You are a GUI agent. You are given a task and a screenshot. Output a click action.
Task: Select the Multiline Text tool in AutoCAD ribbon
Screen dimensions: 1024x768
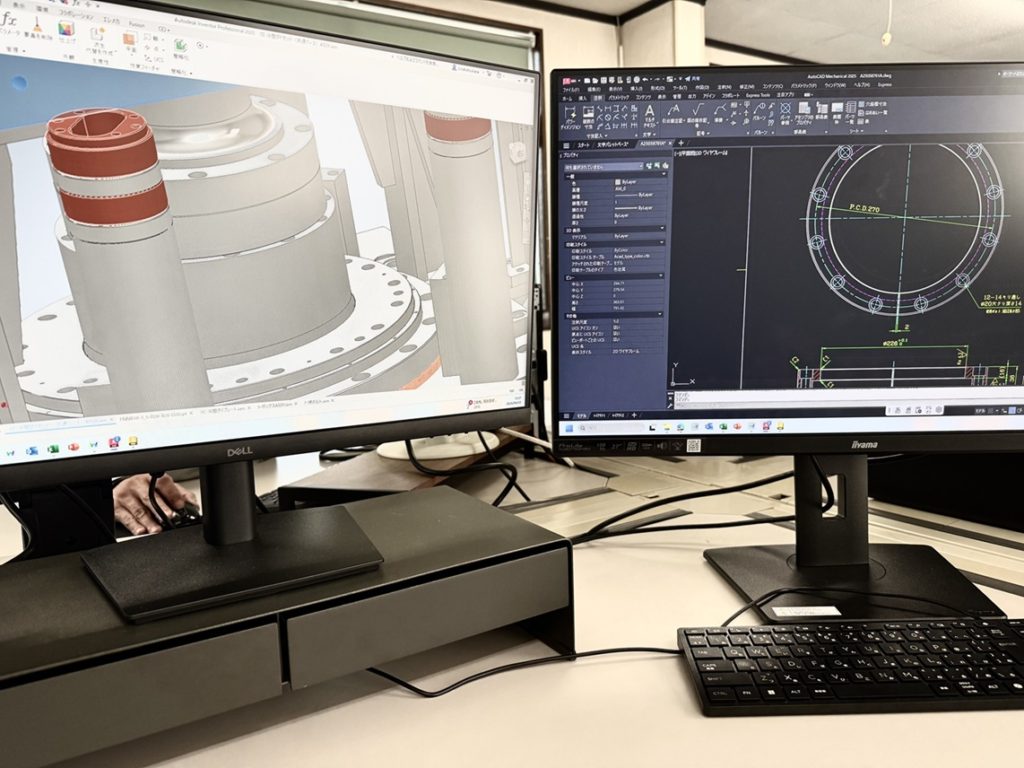[649, 113]
